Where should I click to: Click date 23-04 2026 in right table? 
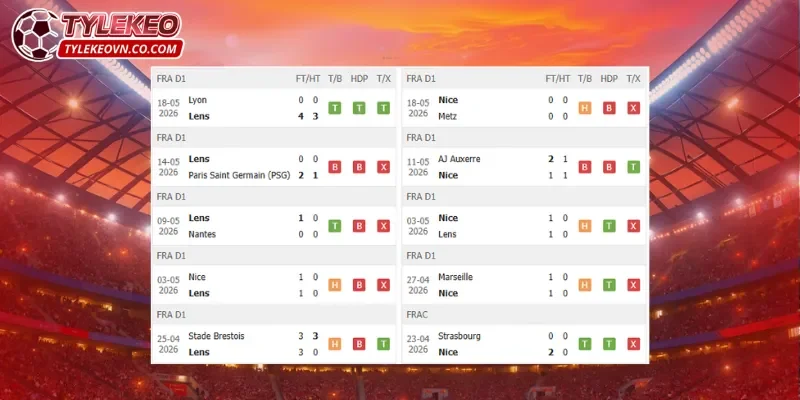418,344
